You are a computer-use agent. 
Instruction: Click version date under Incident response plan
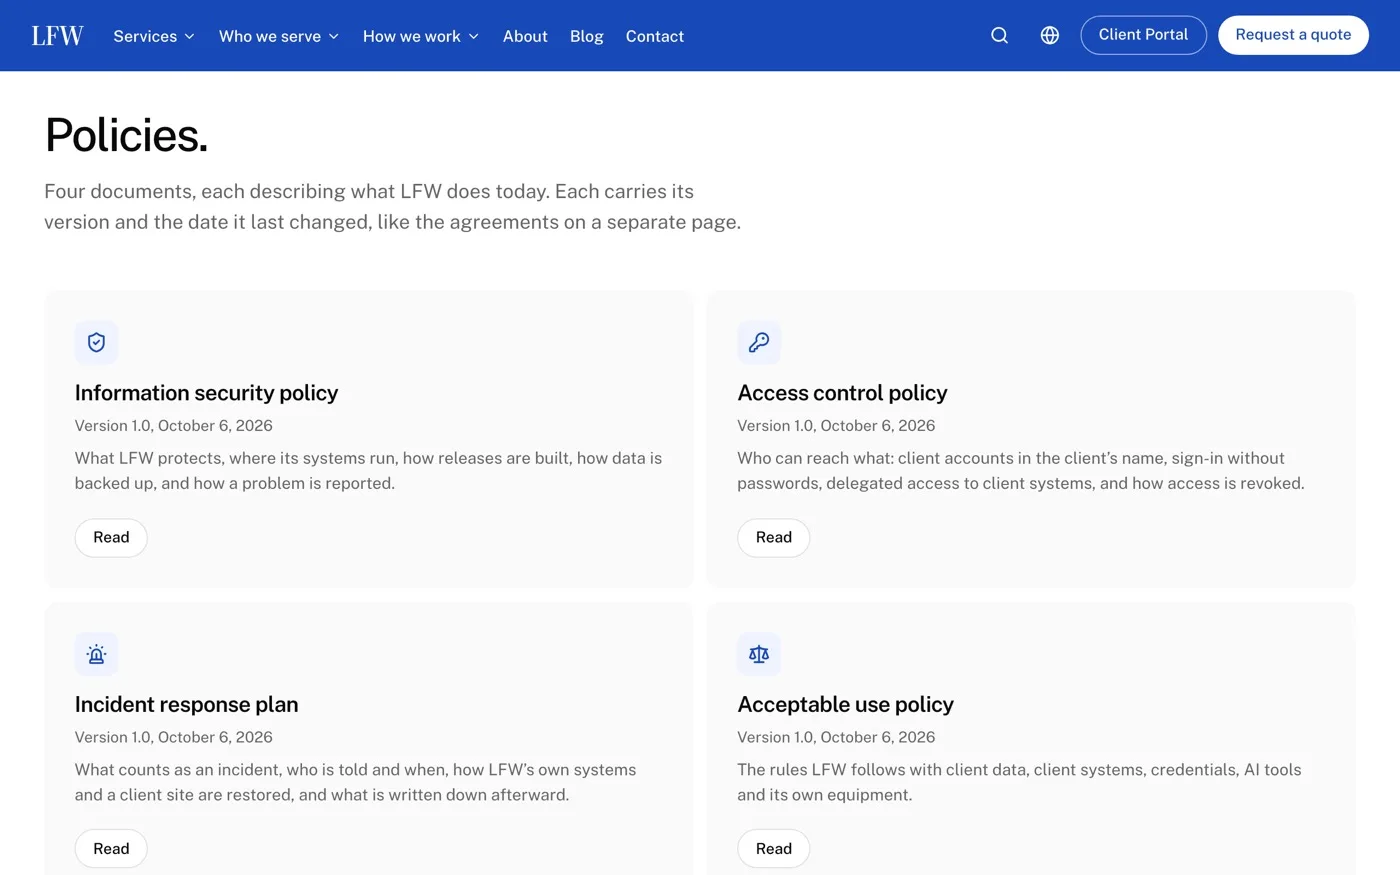[174, 738]
